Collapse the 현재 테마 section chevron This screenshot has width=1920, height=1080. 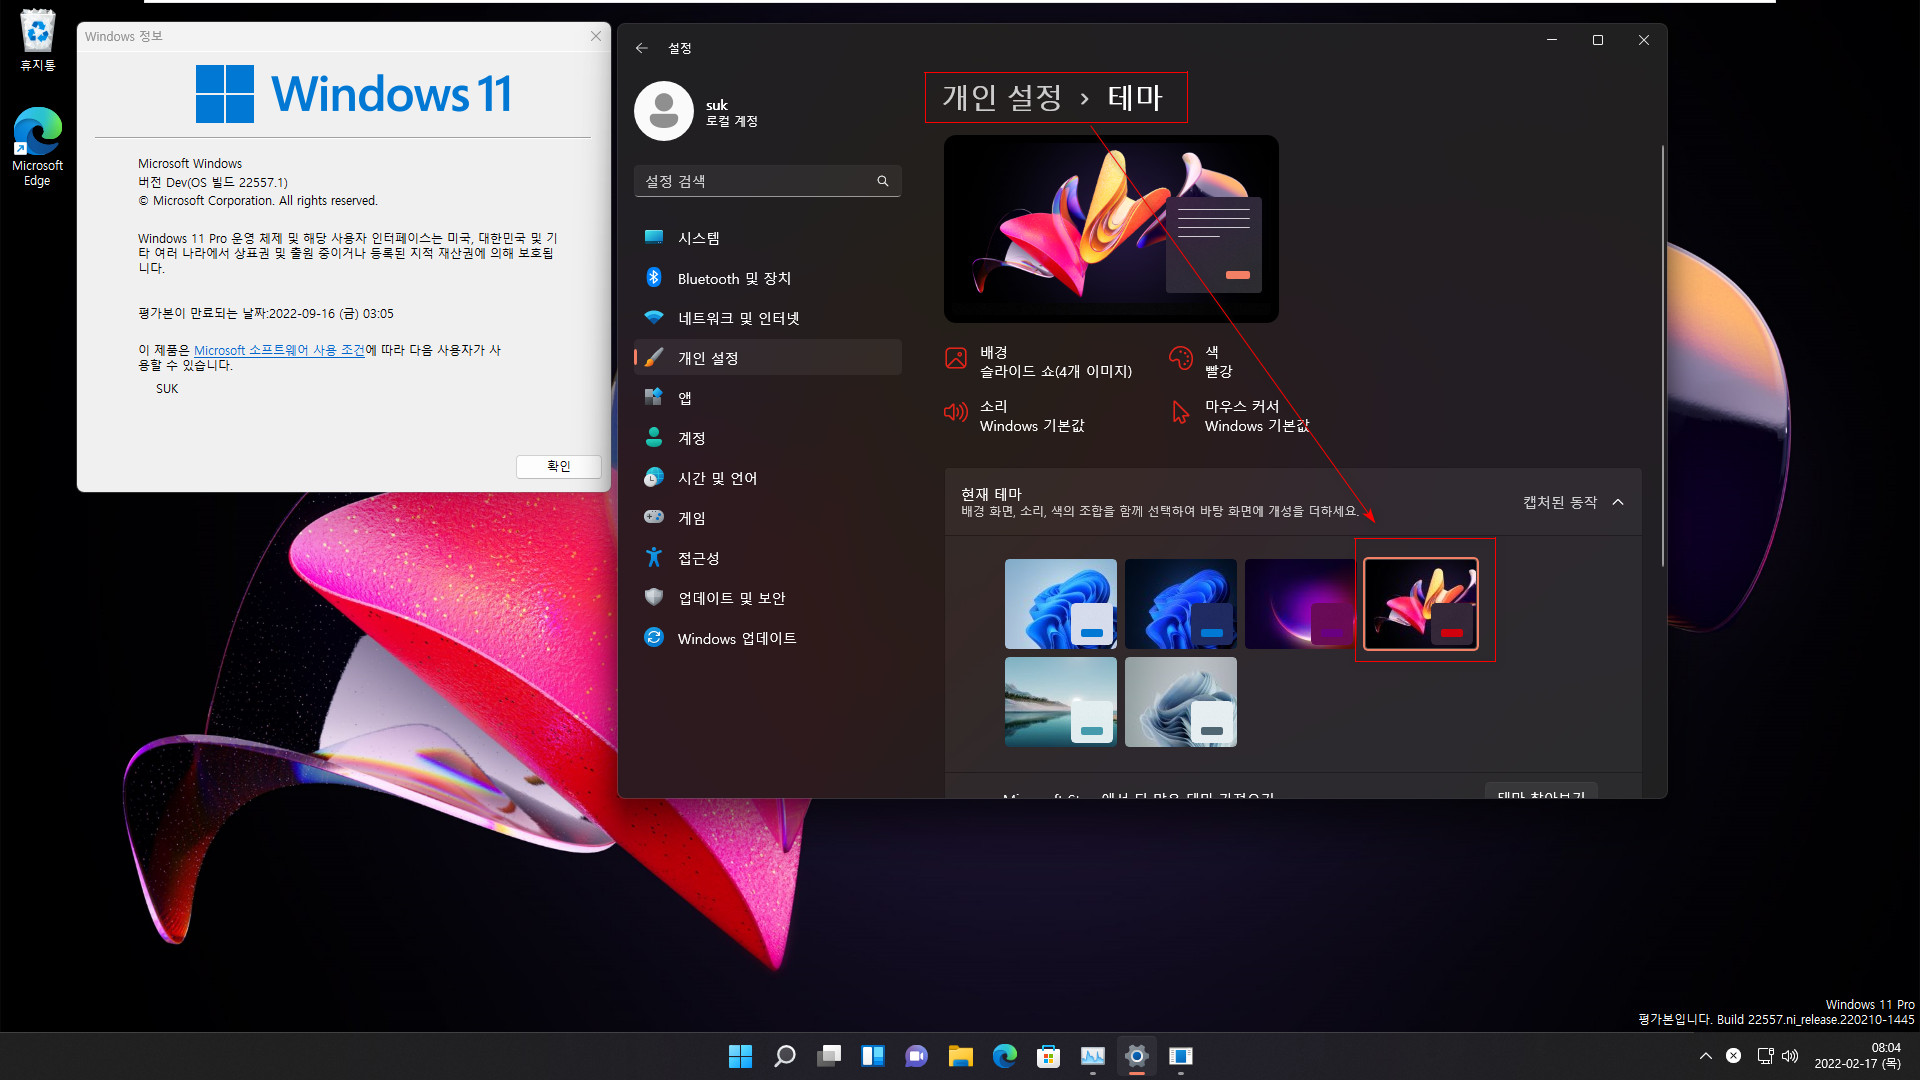coord(1618,502)
